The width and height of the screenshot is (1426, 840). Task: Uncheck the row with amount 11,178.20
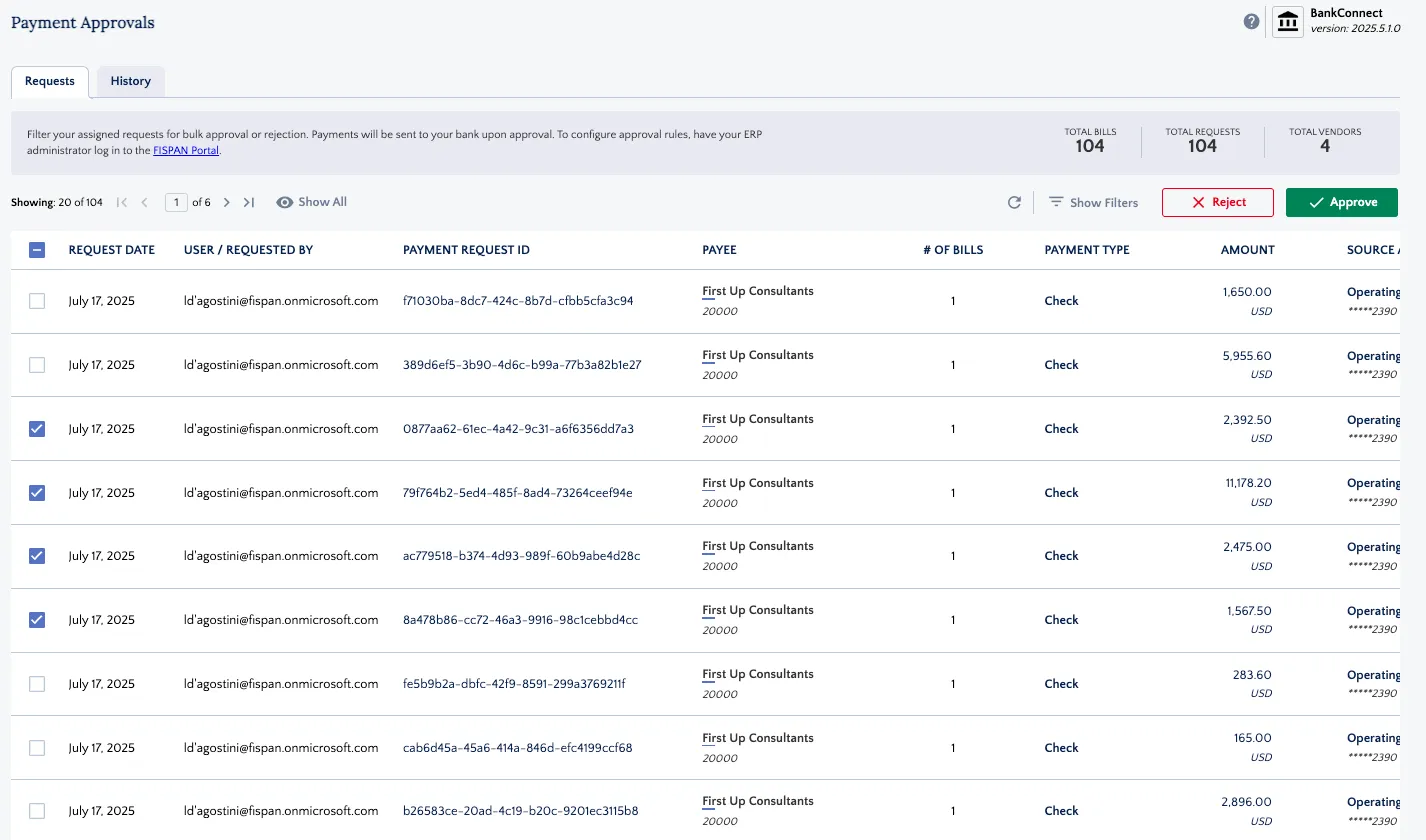pyautogui.click(x=37, y=493)
